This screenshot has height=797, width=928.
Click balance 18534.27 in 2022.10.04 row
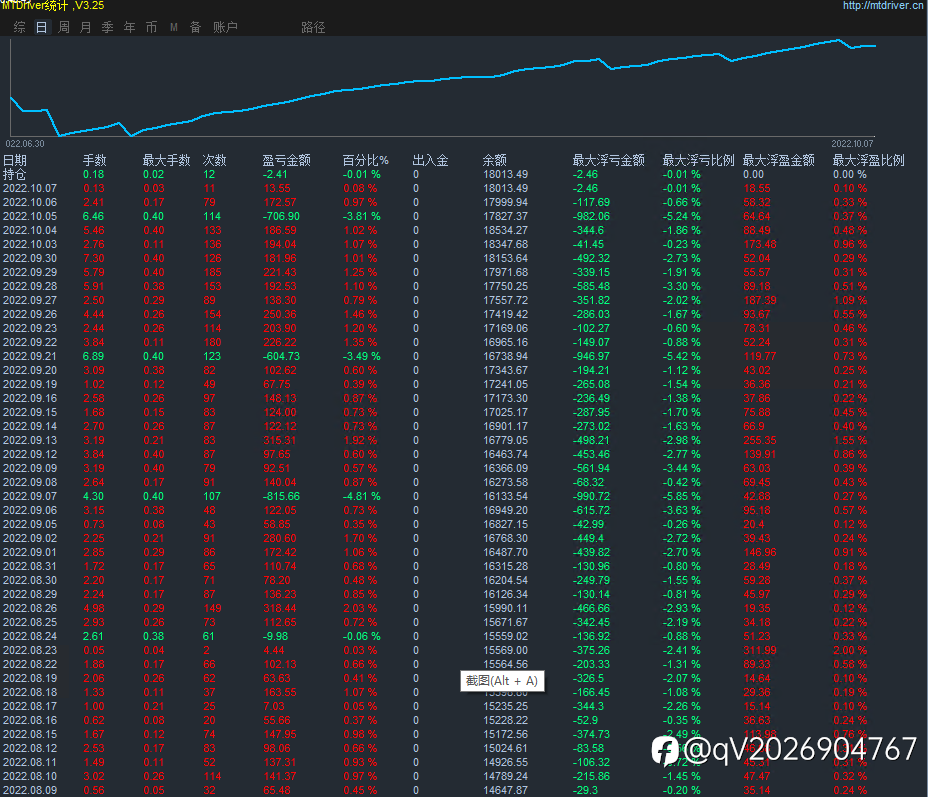(505, 230)
